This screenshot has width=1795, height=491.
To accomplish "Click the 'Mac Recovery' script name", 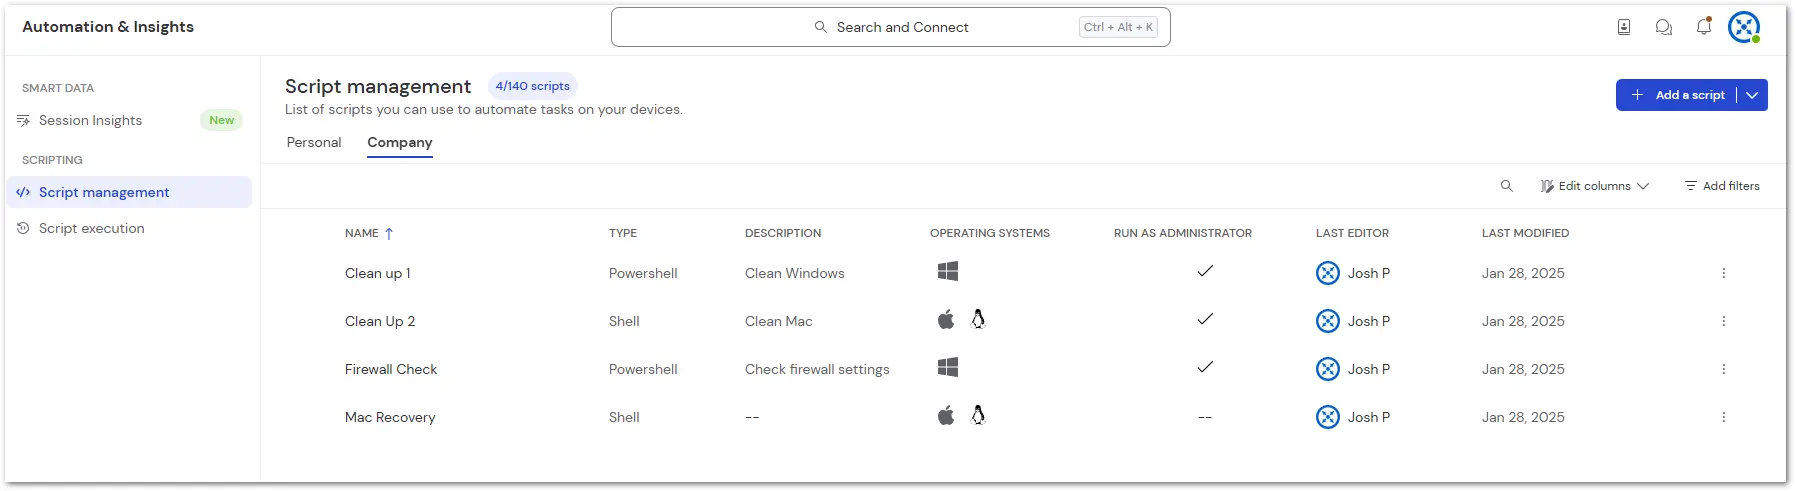I will click(x=390, y=417).
